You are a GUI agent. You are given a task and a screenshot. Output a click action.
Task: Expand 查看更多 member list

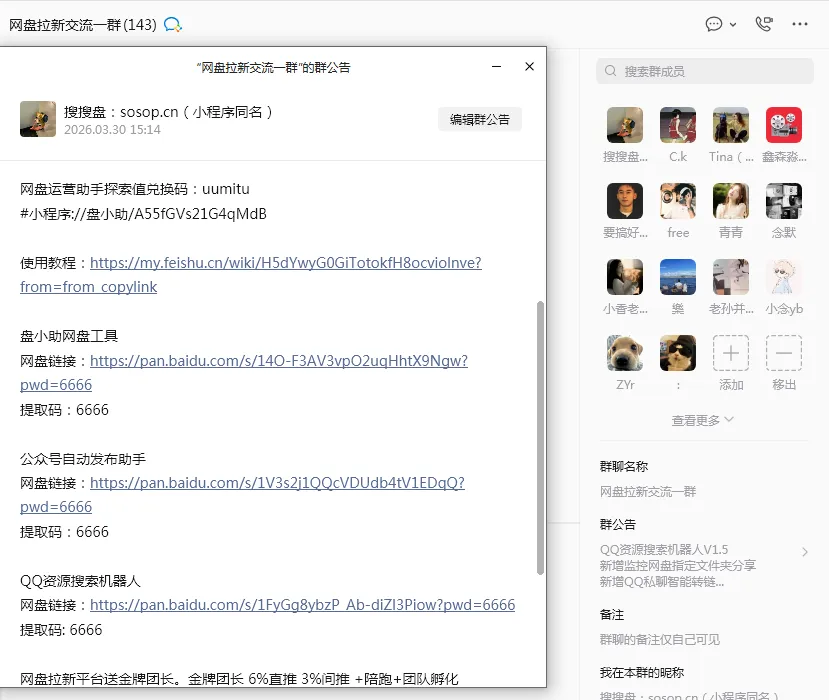click(702, 420)
